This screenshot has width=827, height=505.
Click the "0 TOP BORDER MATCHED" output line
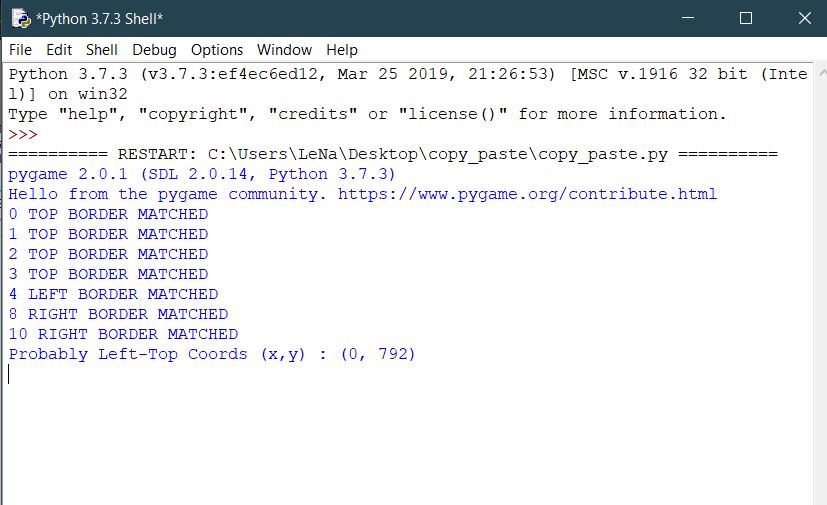pyautogui.click(x=108, y=214)
